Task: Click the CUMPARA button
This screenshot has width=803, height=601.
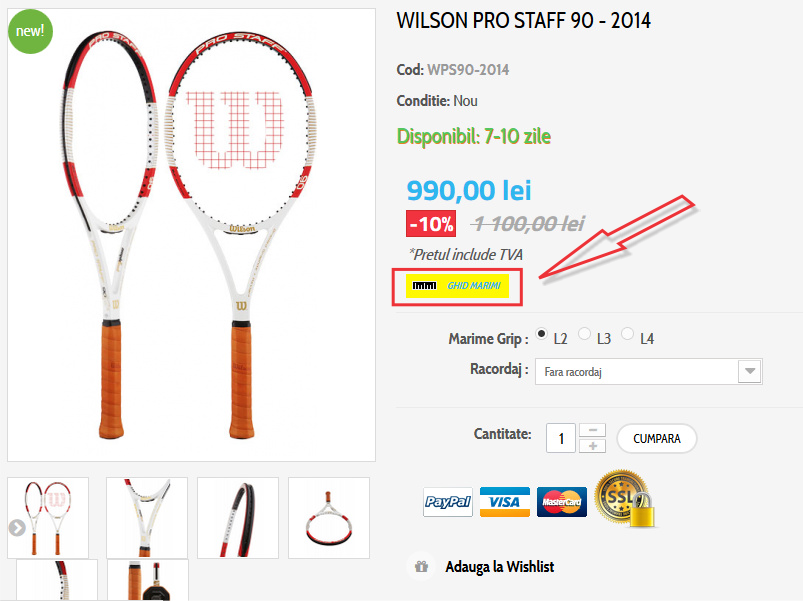Action: (657, 439)
